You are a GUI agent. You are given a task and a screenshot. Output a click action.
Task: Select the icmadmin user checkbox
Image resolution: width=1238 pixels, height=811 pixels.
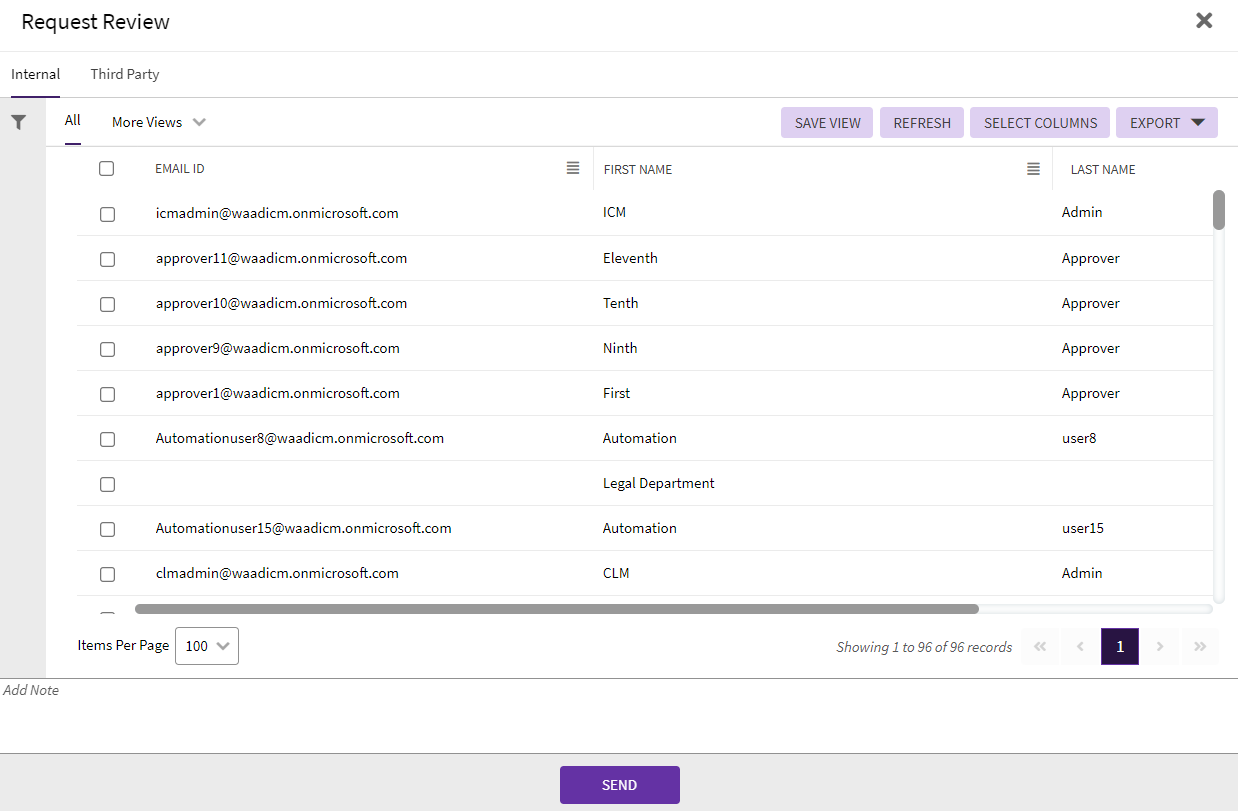point(107,214)
